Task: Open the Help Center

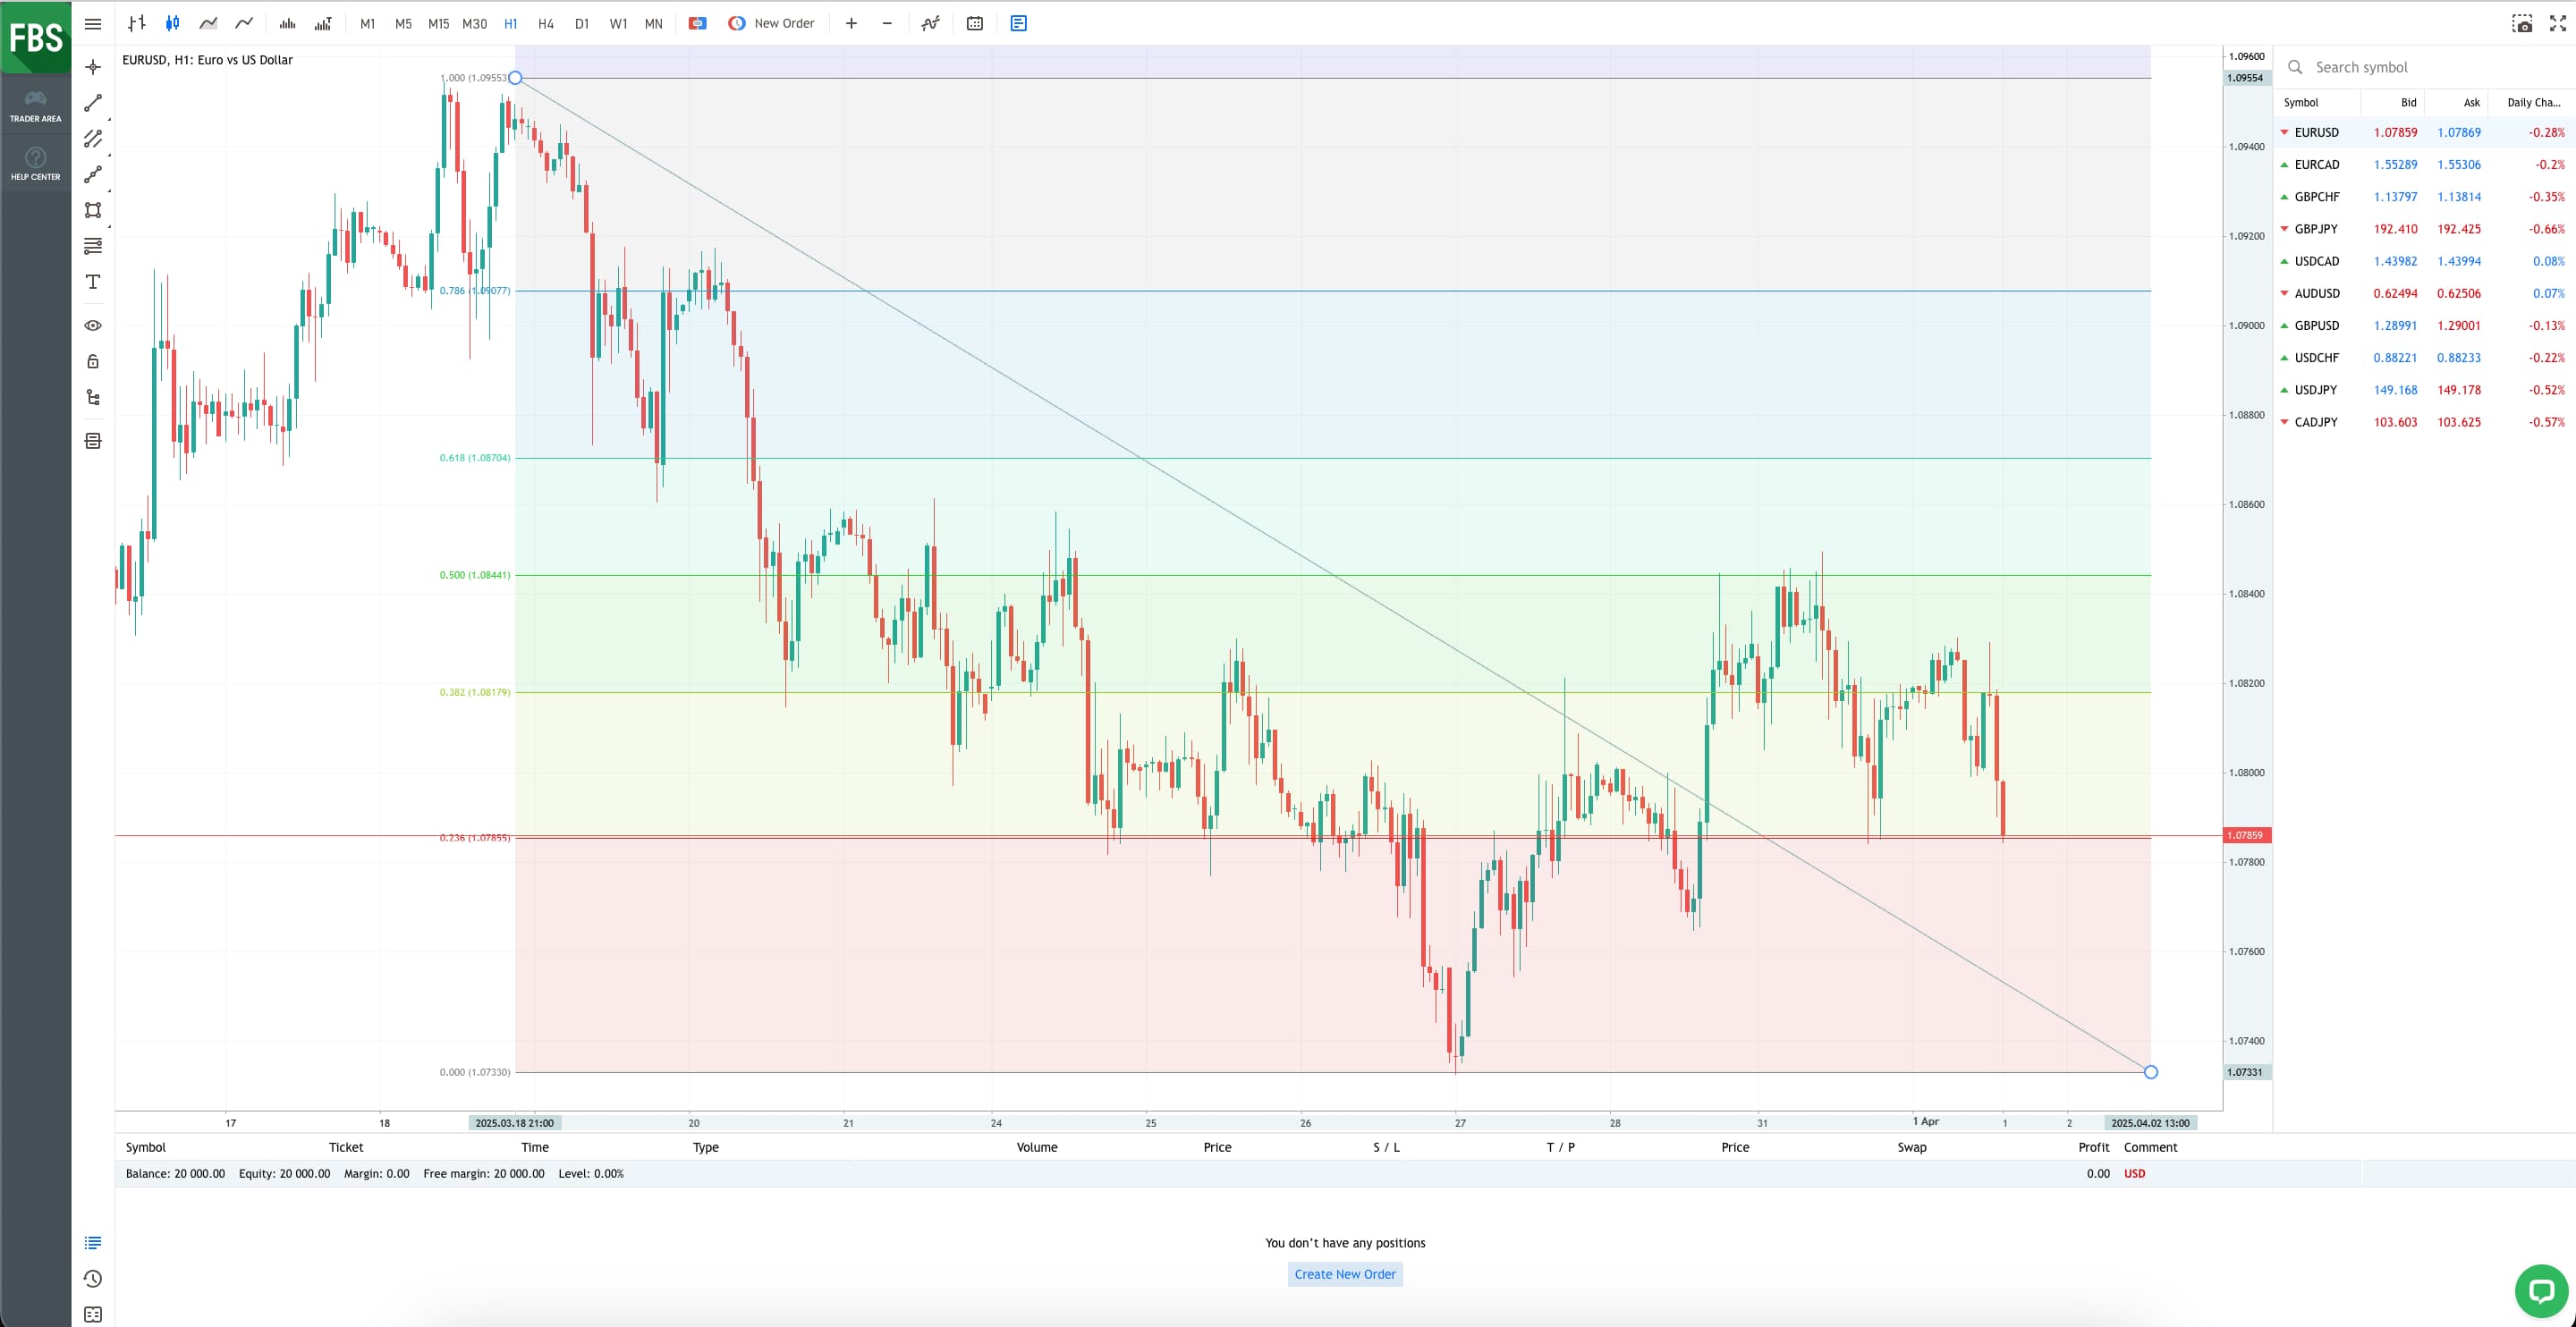Action: coord(35,164)
